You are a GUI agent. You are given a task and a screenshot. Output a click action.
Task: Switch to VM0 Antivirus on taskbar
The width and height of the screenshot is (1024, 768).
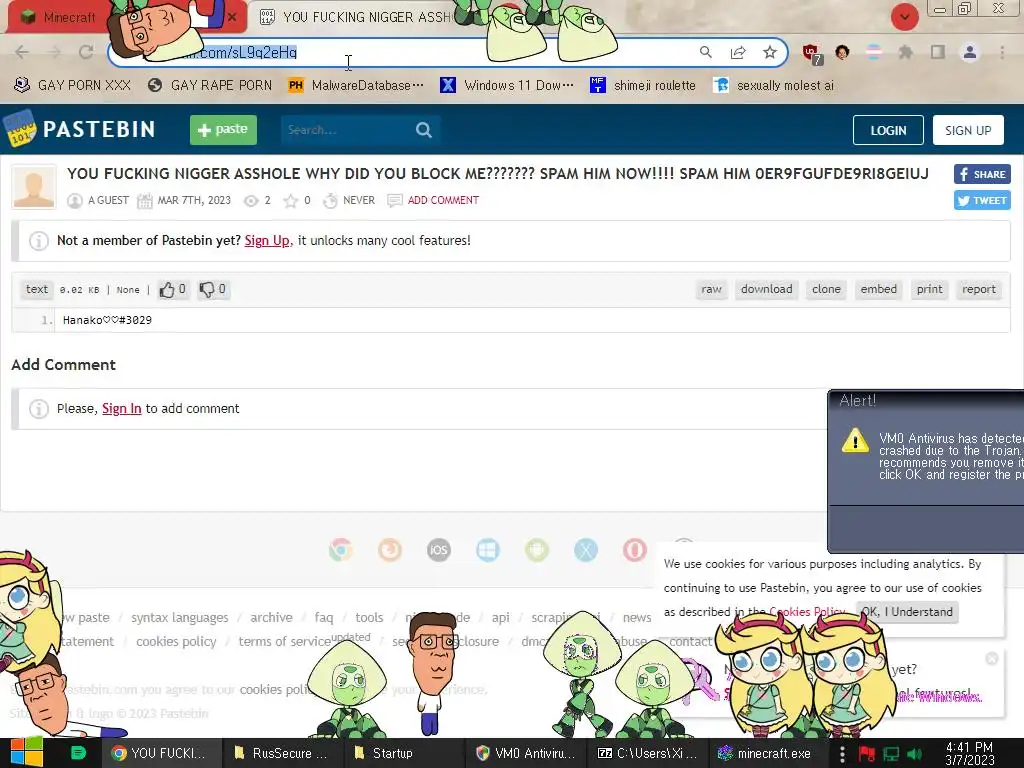[526, 753]
